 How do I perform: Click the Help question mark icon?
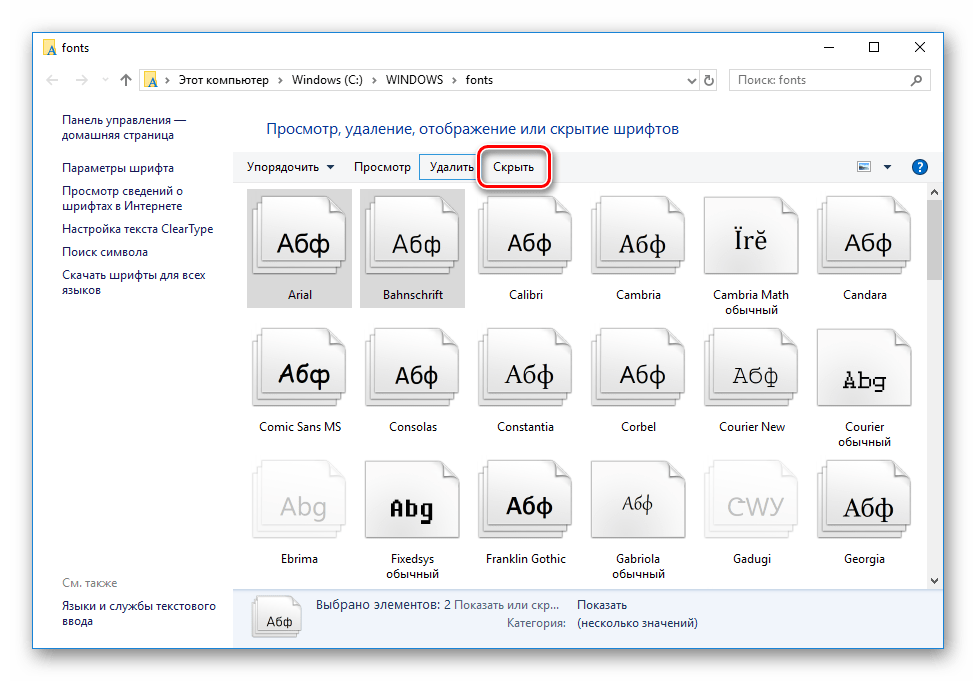(920, 167)
